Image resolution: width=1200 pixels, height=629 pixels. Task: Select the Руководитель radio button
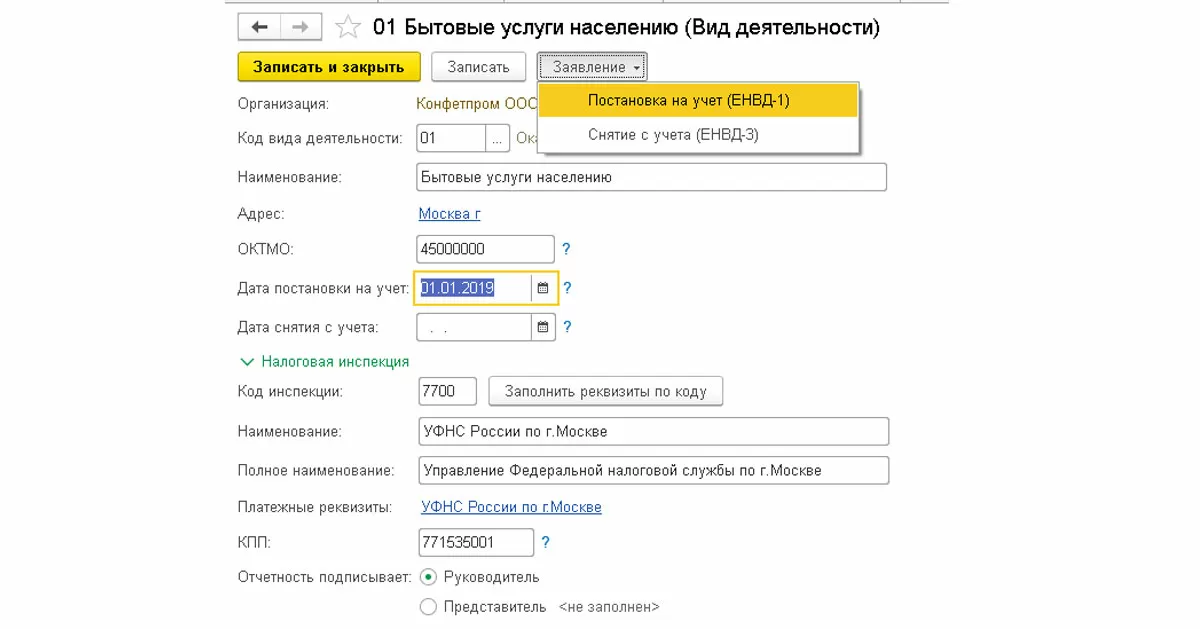click(429, 577)
